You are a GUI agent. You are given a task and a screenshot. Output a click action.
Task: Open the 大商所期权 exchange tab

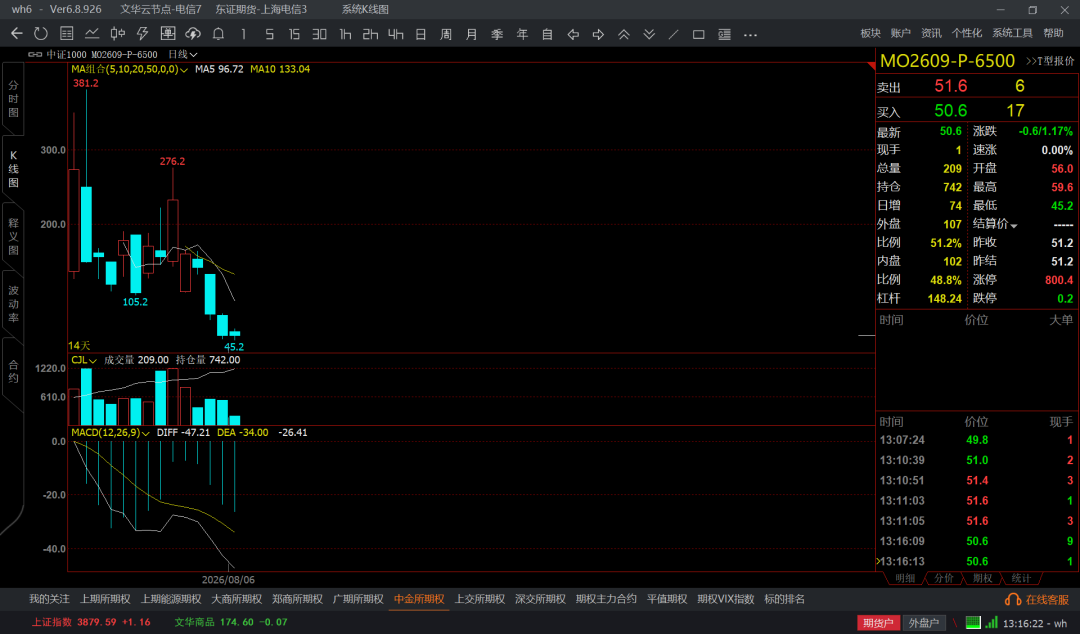click(236, 599)
